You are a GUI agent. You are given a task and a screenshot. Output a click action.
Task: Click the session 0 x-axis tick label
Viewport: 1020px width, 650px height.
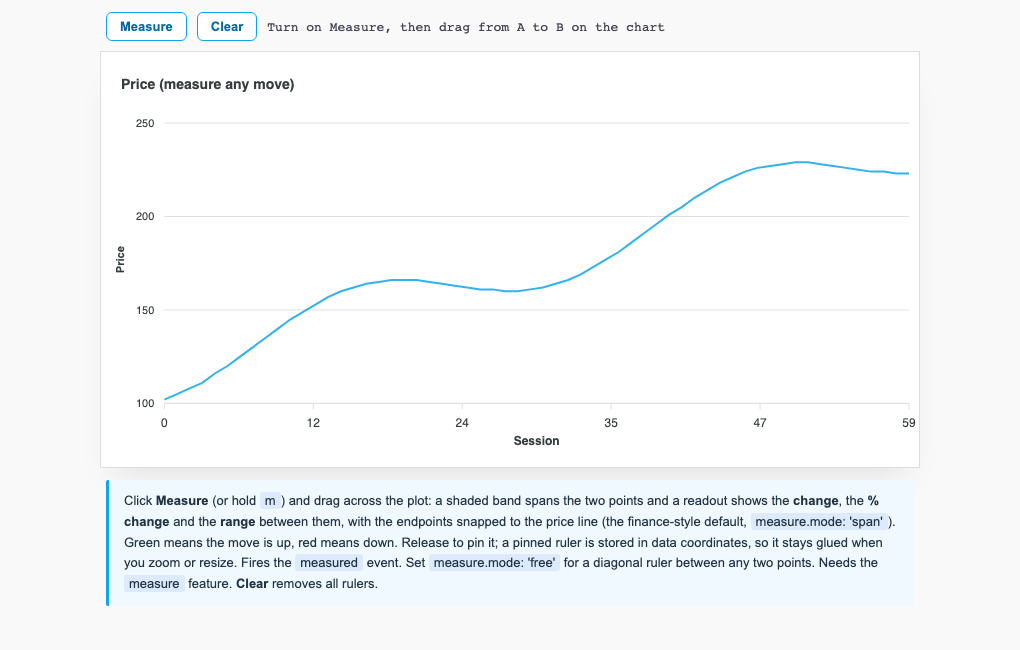tap(164, 423)
